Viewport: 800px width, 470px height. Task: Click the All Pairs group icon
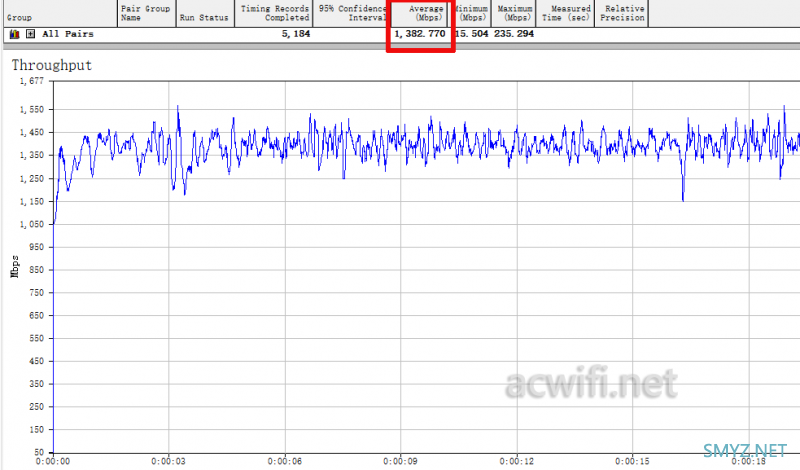[14, 33]
